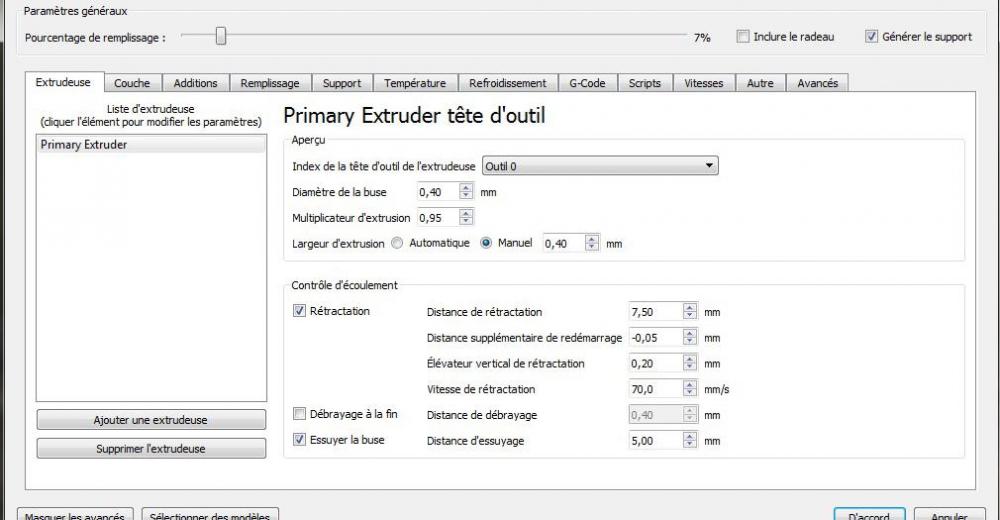Click the infill percentage slider handle
The width and height of the screenshot is (1000, 520).
tap(221, 36)
